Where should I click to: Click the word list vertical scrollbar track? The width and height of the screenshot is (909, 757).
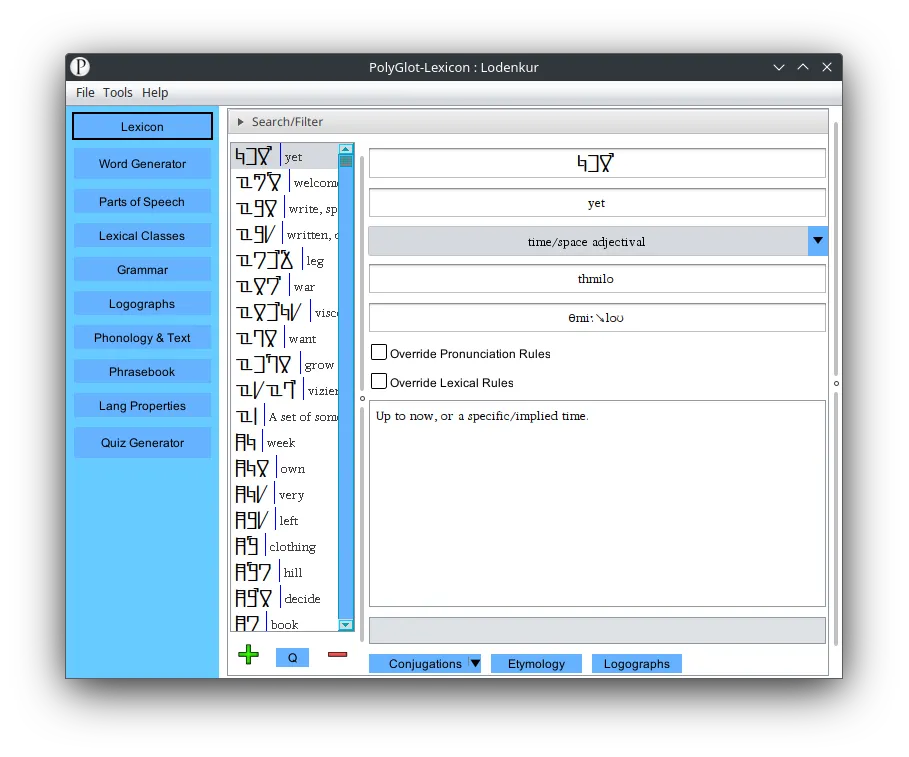click(346, 400)
